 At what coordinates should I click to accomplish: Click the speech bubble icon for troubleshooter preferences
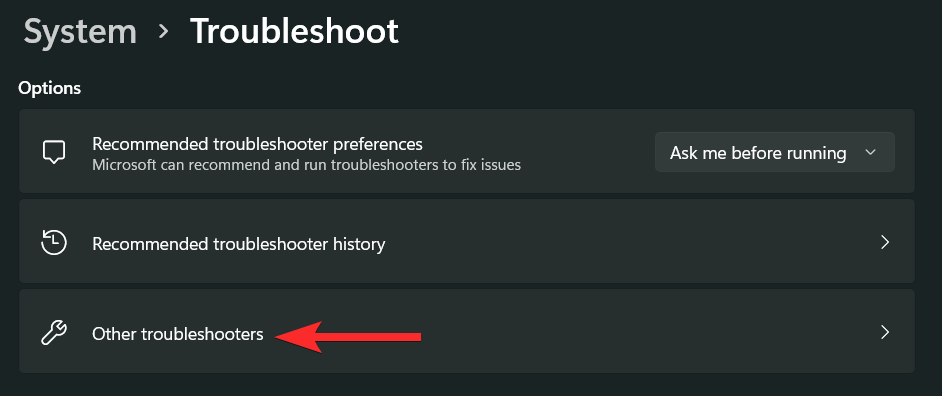click(54, 152)
